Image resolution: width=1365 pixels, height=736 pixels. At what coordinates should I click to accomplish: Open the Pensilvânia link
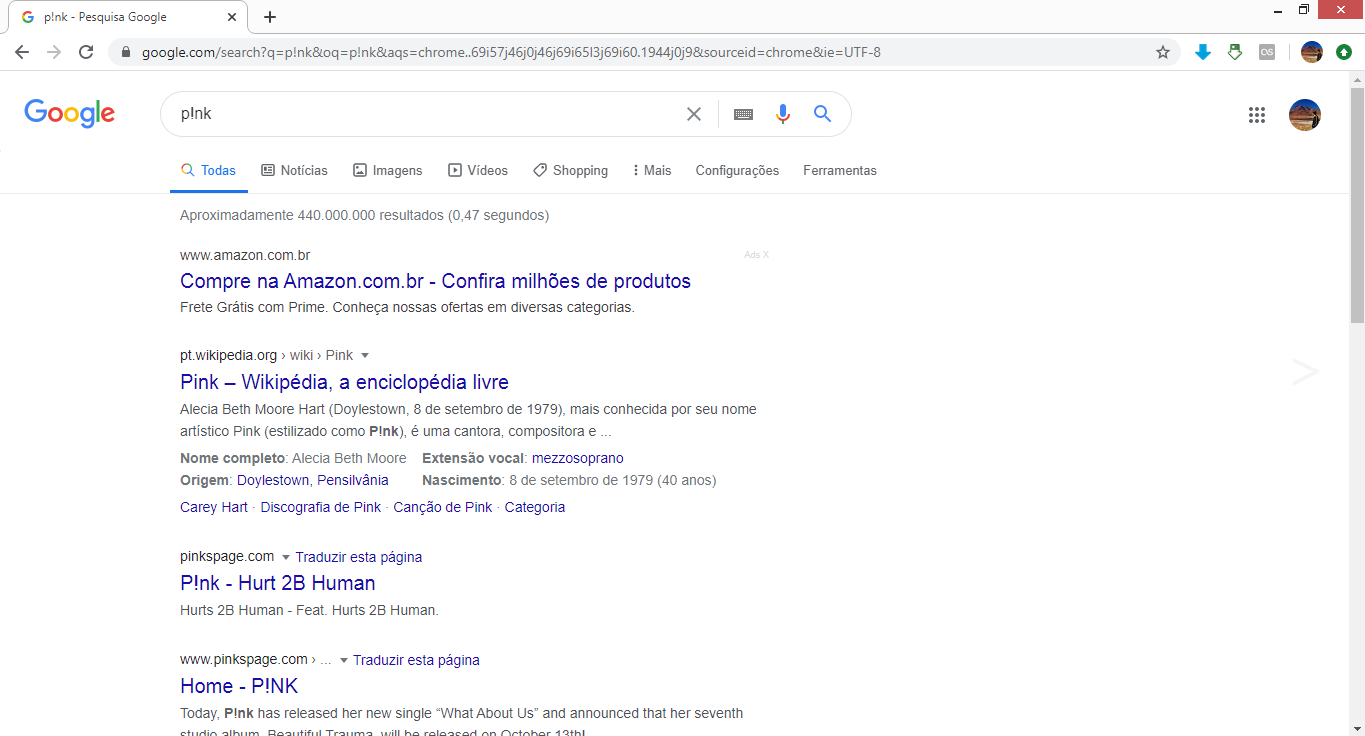353,480
